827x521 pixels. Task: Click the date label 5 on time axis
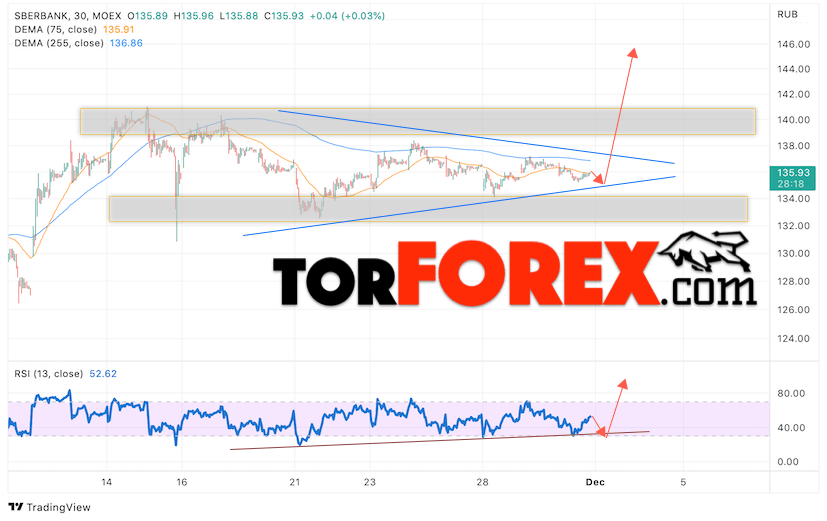click(x=683, y=482)
